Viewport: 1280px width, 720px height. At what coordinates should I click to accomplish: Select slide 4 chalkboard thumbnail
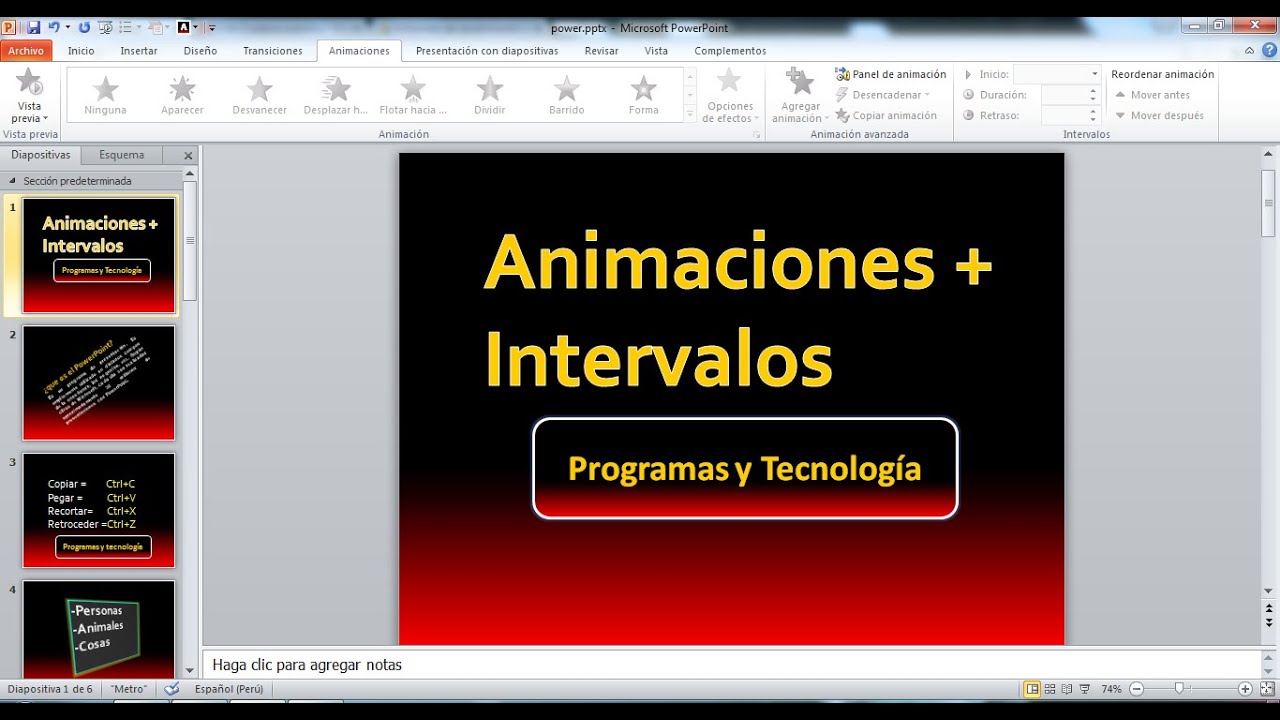[x=99, y=630]
